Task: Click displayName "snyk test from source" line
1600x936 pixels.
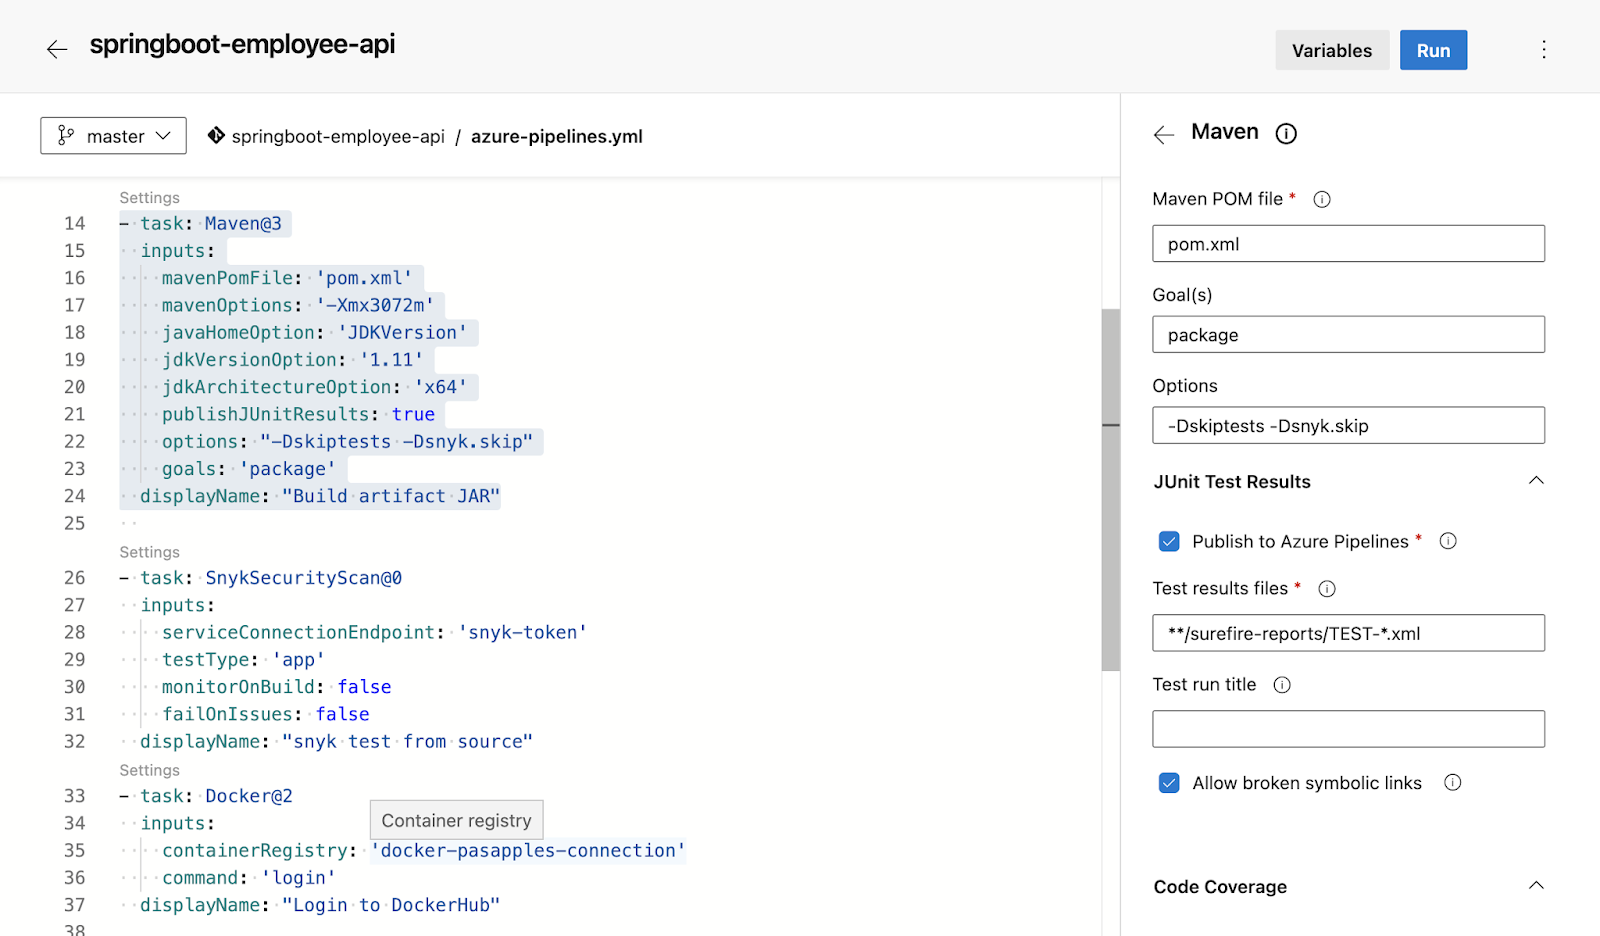Action: 336,741
